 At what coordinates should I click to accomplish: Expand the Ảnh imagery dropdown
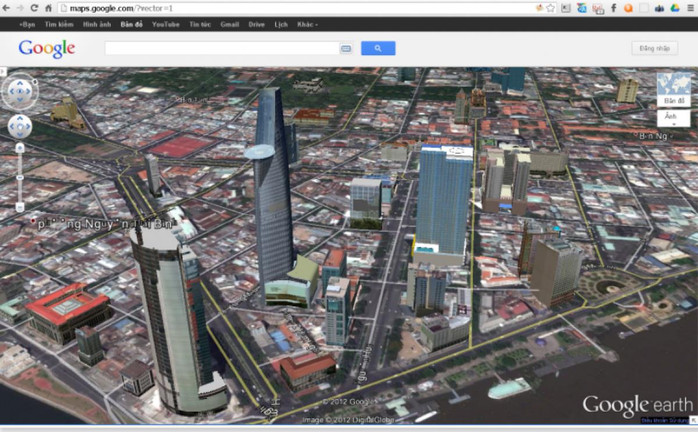[x=673, y=118]
